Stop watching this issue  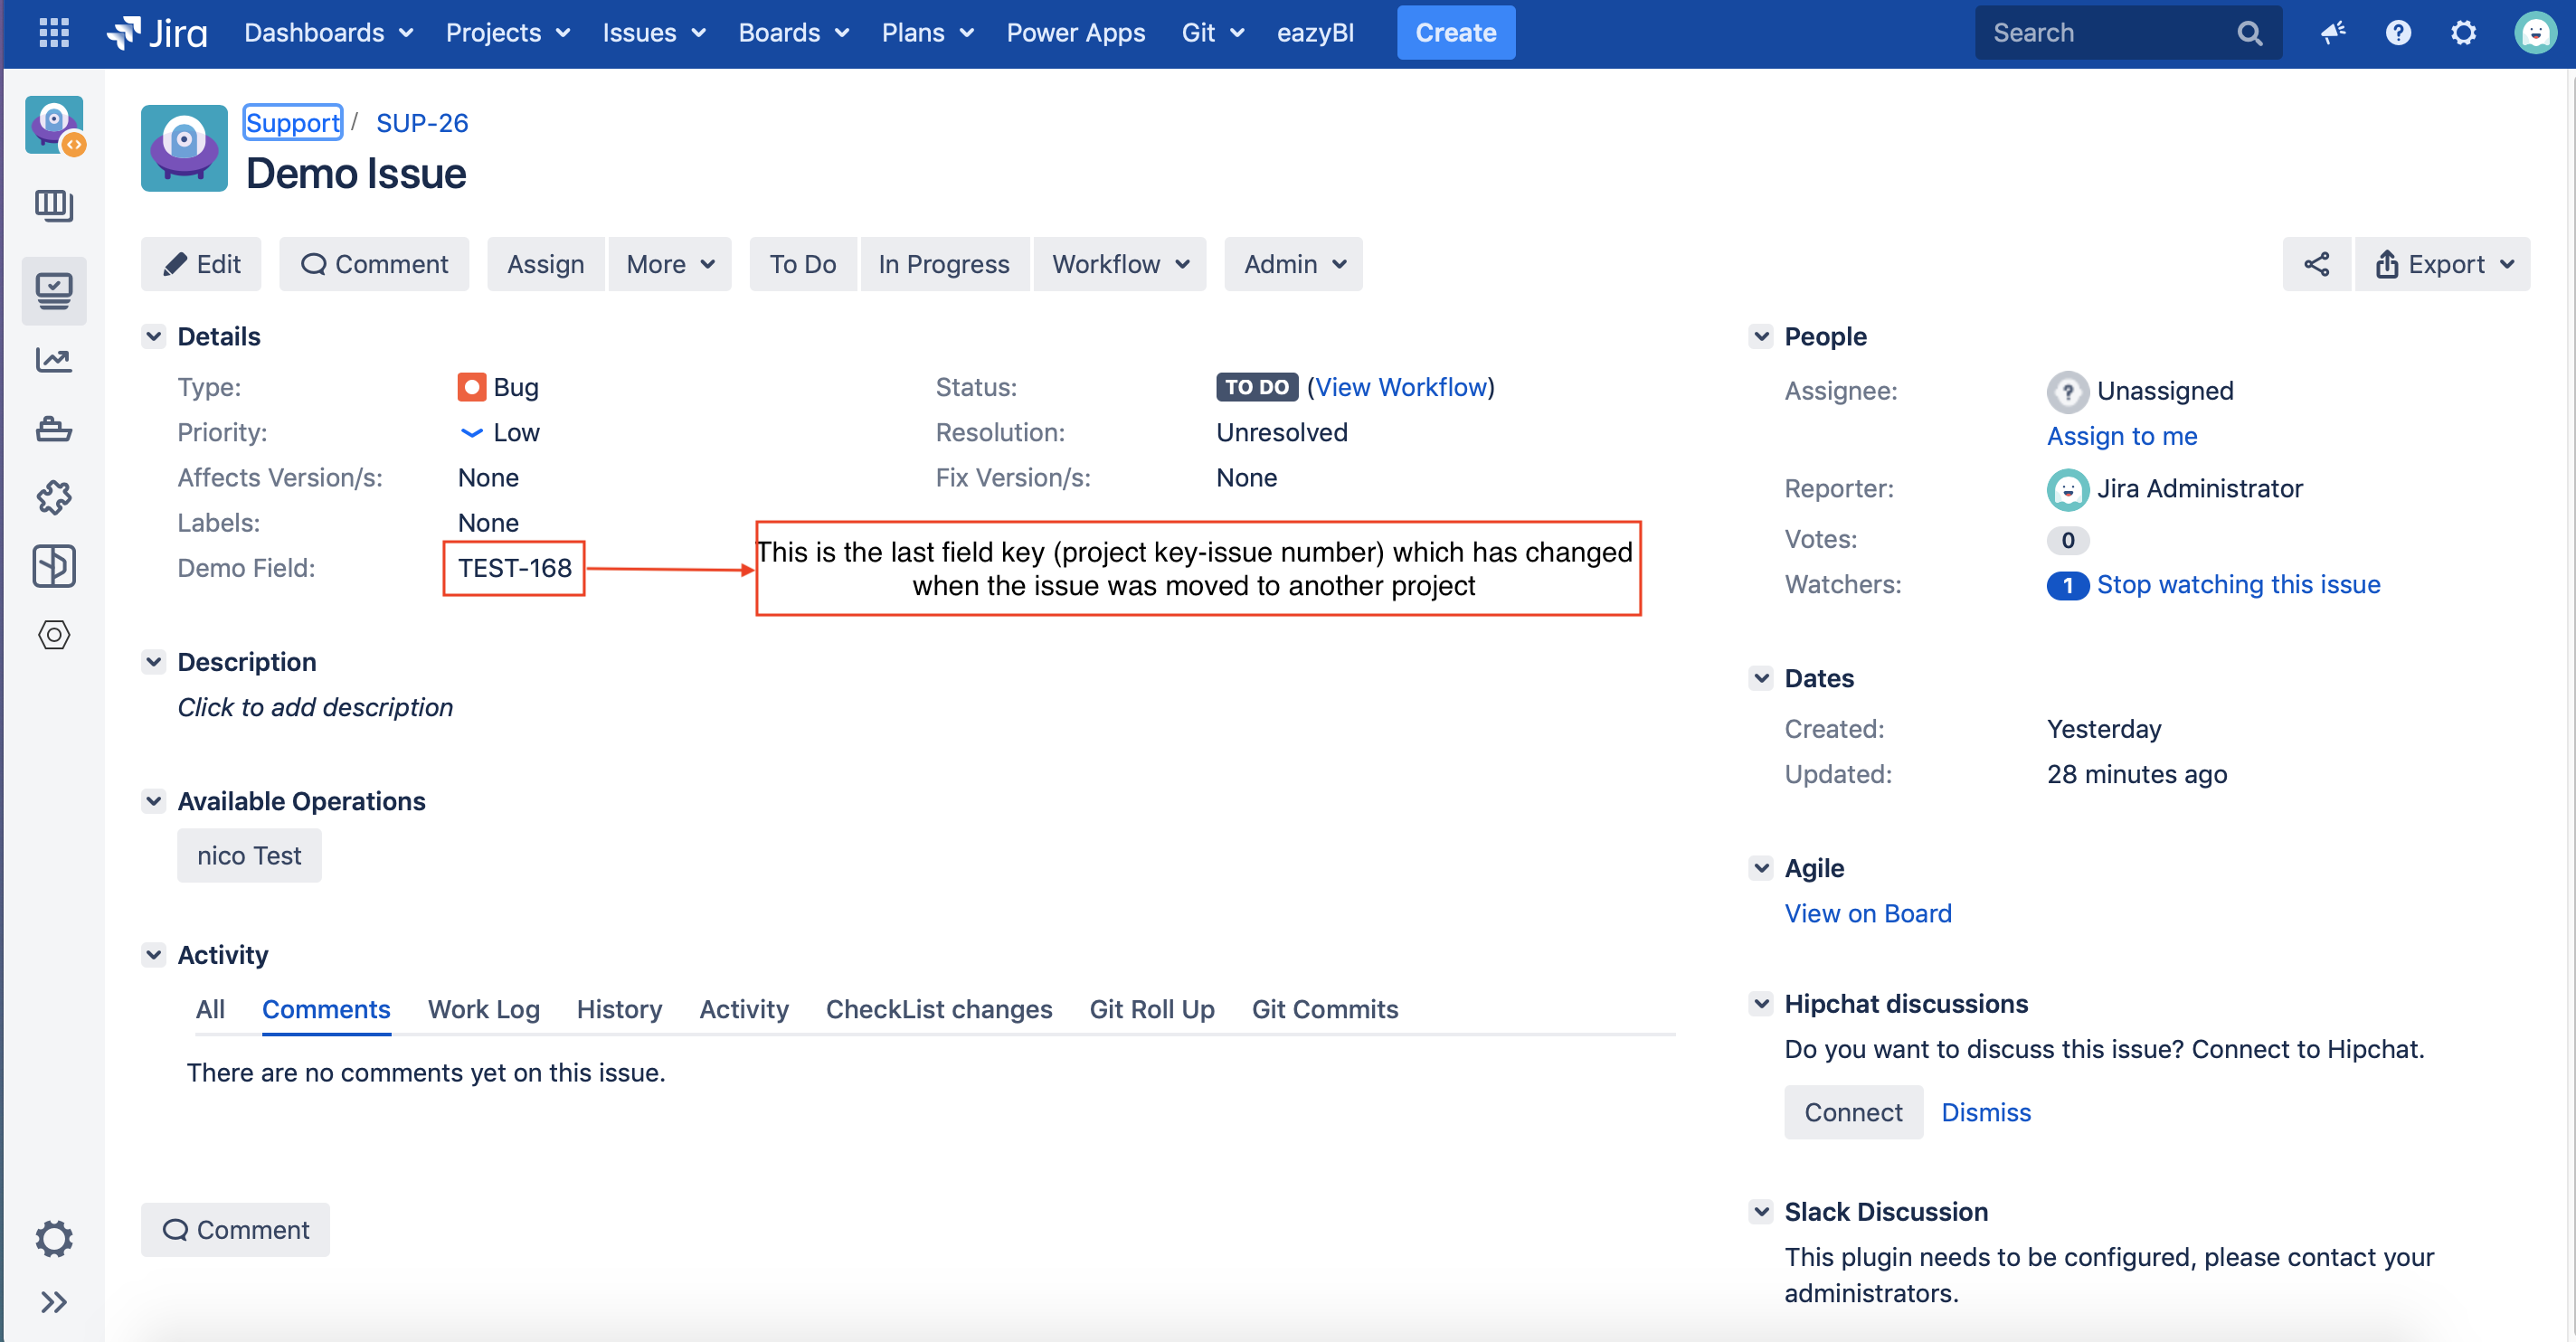(2238, 584)
